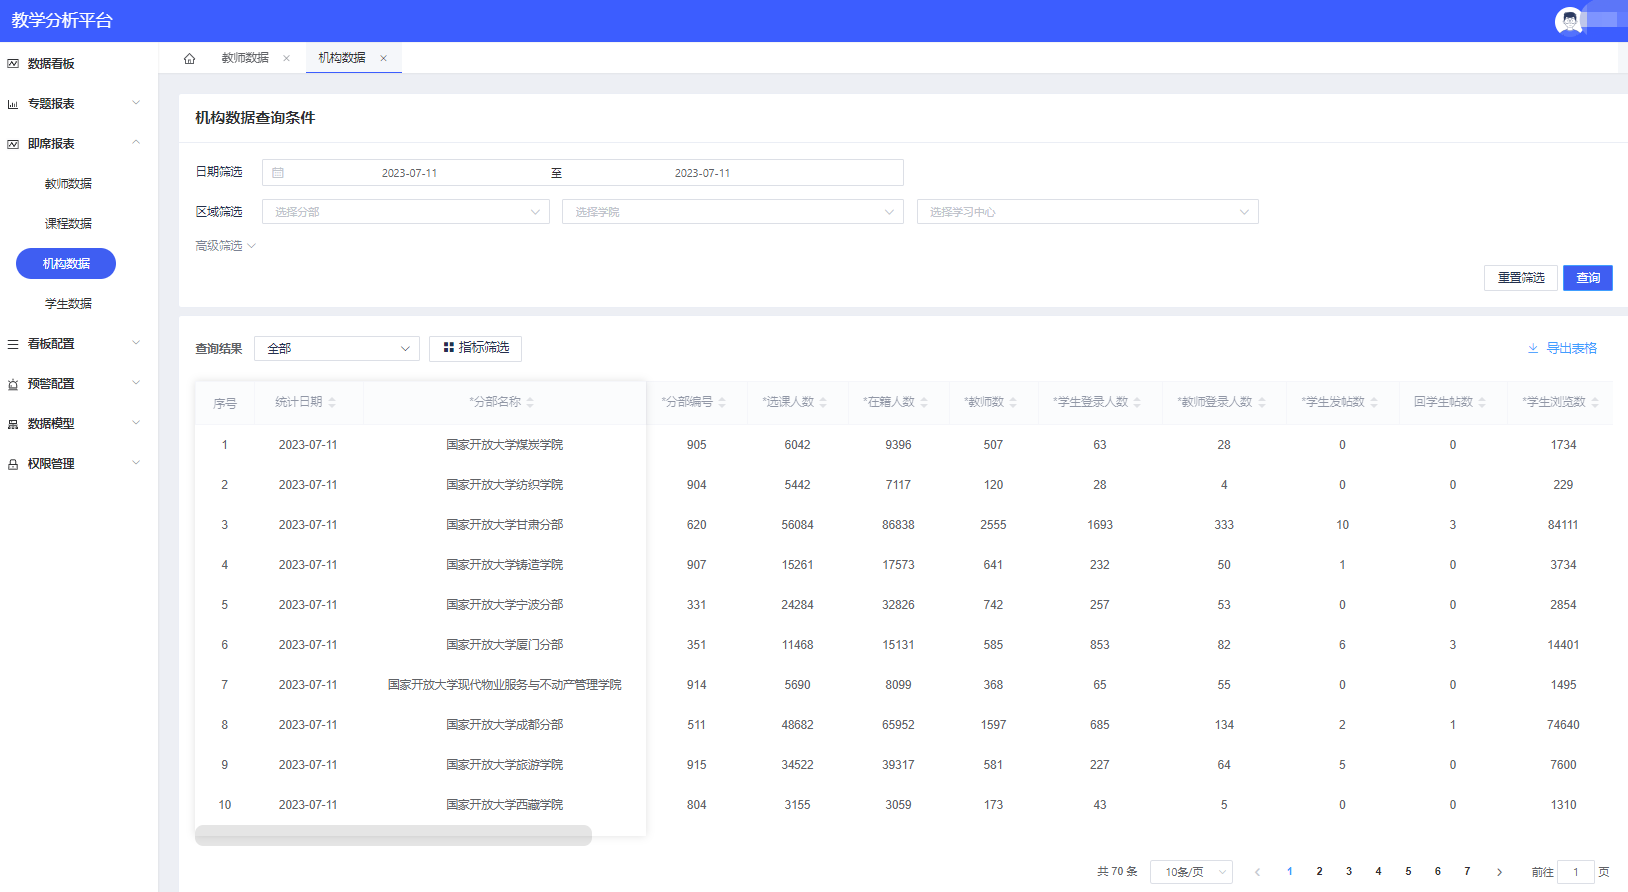Change the 10条/页 page size
1628x892 pixels.
(x=1191, y=872)
